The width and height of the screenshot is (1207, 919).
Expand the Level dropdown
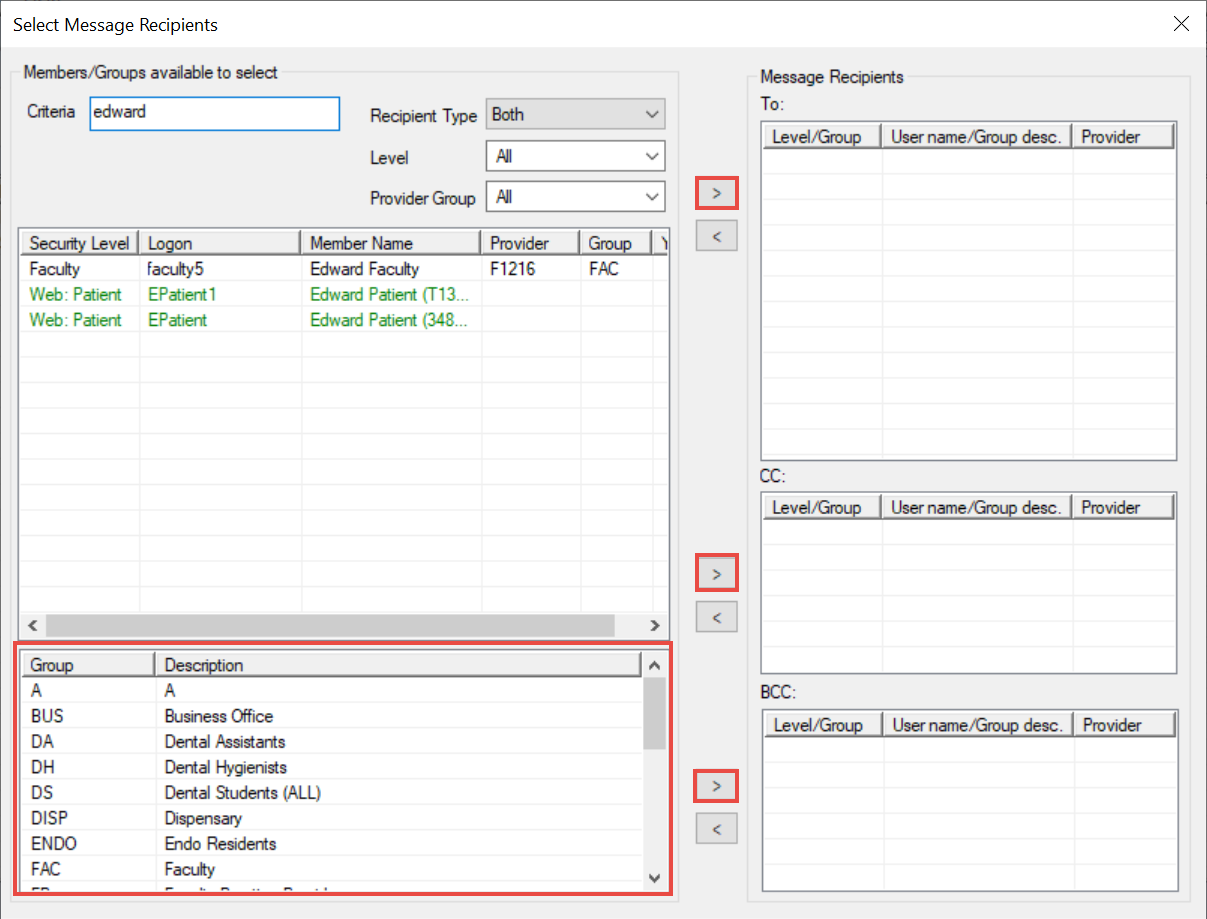(x=575, y=157)
